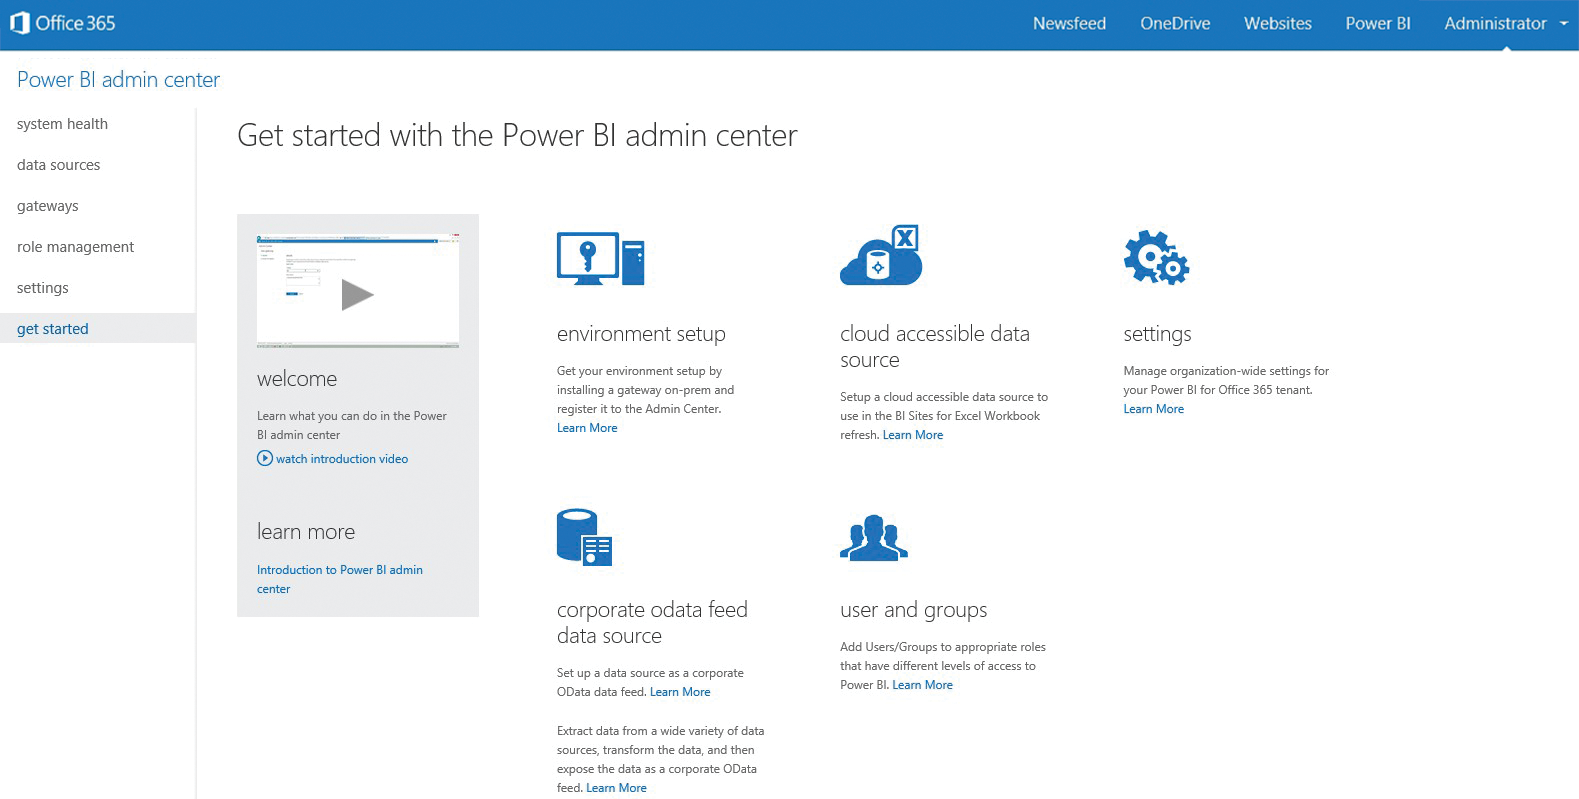
Task: Open Introduction to Power BI admin center link
Action: pyautogui.click(x=340, y=579)
